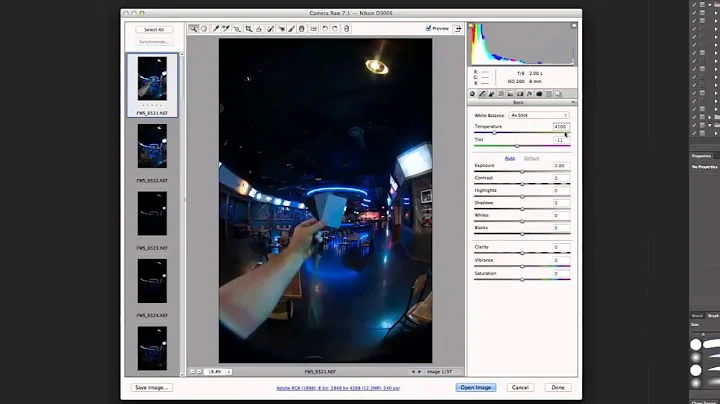The height and width of the screenshot is (404, 720).
Task: Open the White Balance As Shot dropdown
Action: pyautogui.click(x=539, y=115)
